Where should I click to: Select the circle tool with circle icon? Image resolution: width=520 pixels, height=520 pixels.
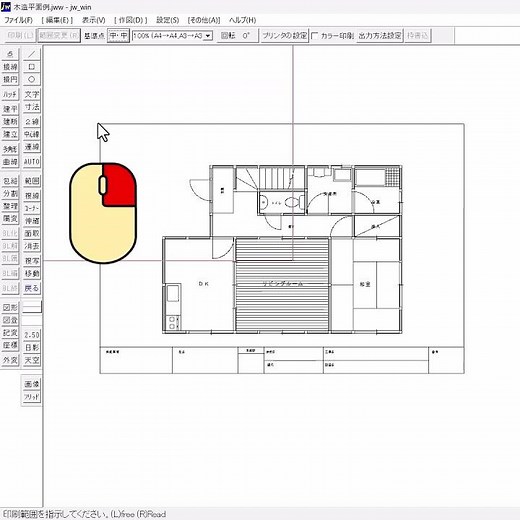click(x=32, y=79)
